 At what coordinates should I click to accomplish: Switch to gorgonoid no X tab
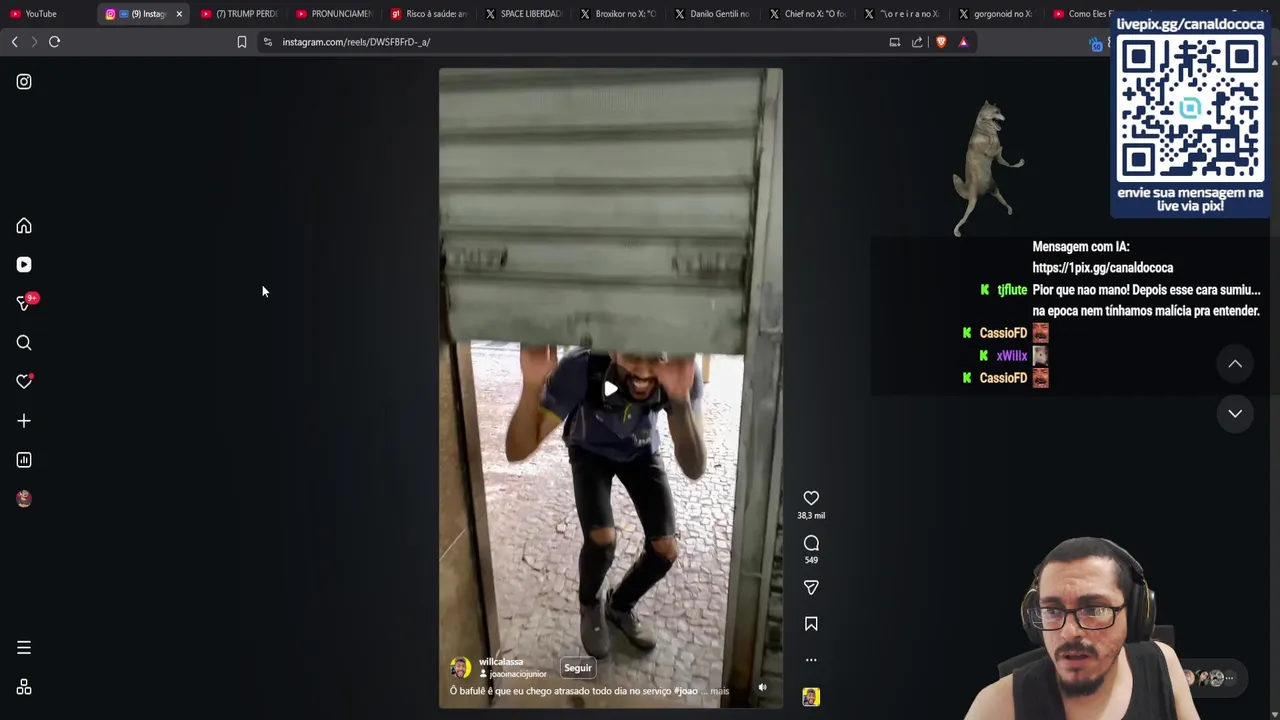pyautogui.click(x=996, y=14)
